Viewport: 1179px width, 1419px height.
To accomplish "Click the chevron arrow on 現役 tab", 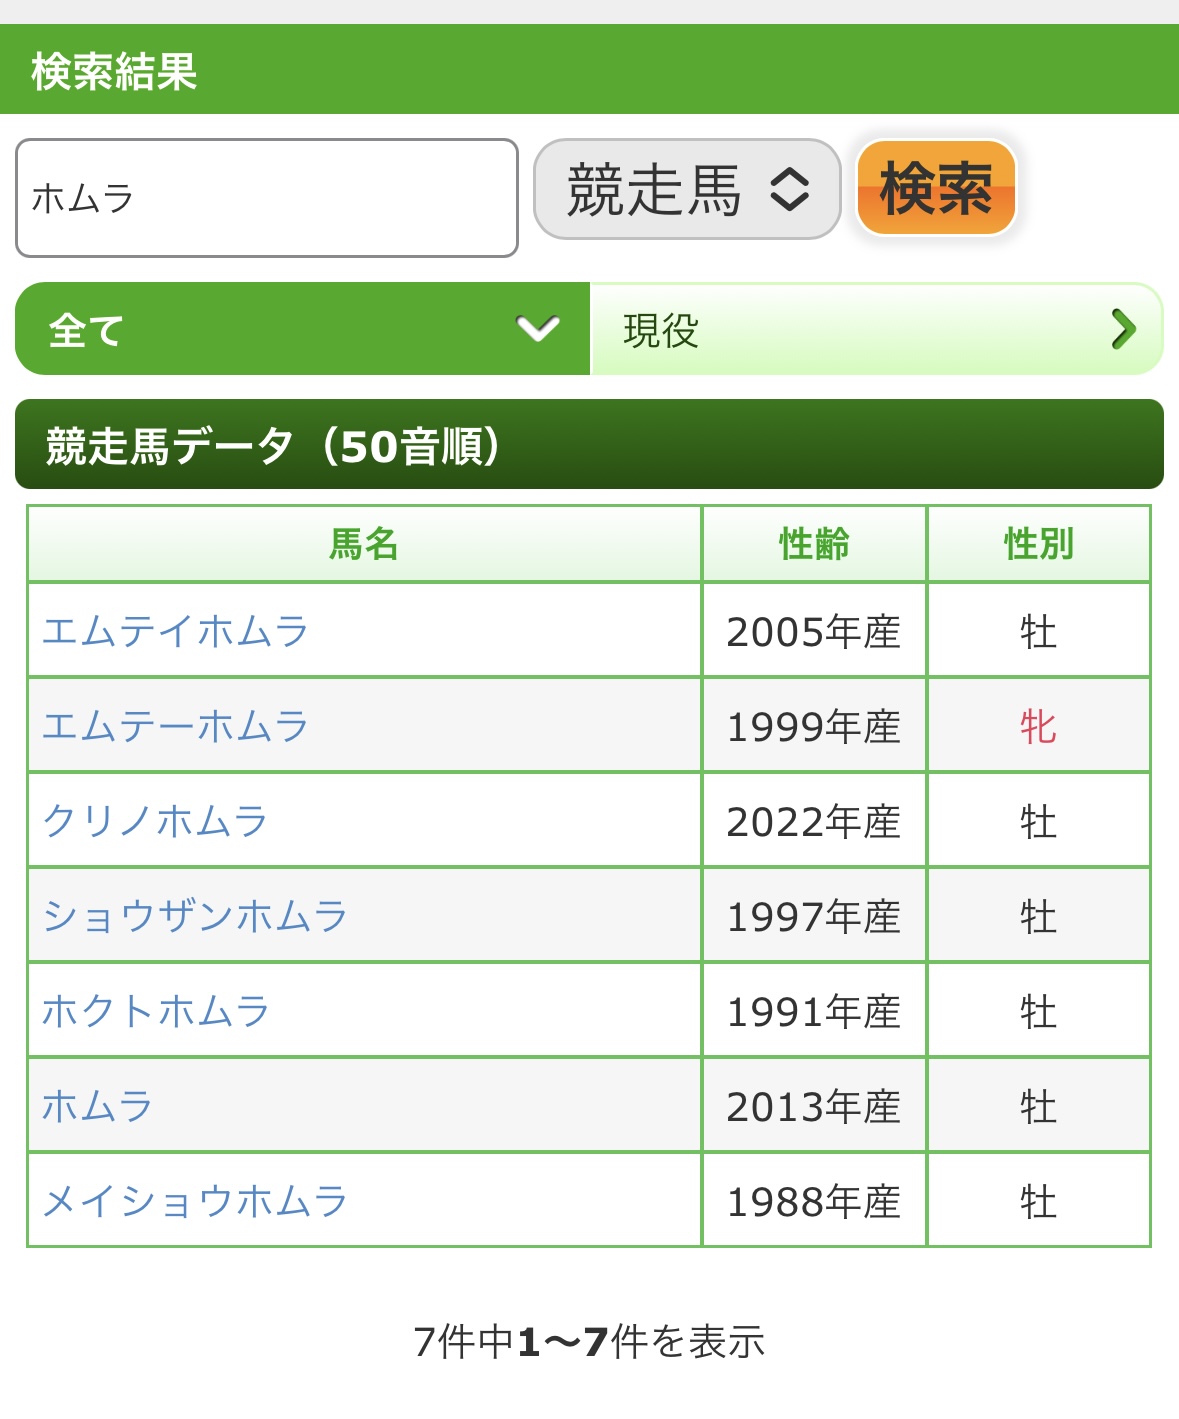I will 1123,329.
